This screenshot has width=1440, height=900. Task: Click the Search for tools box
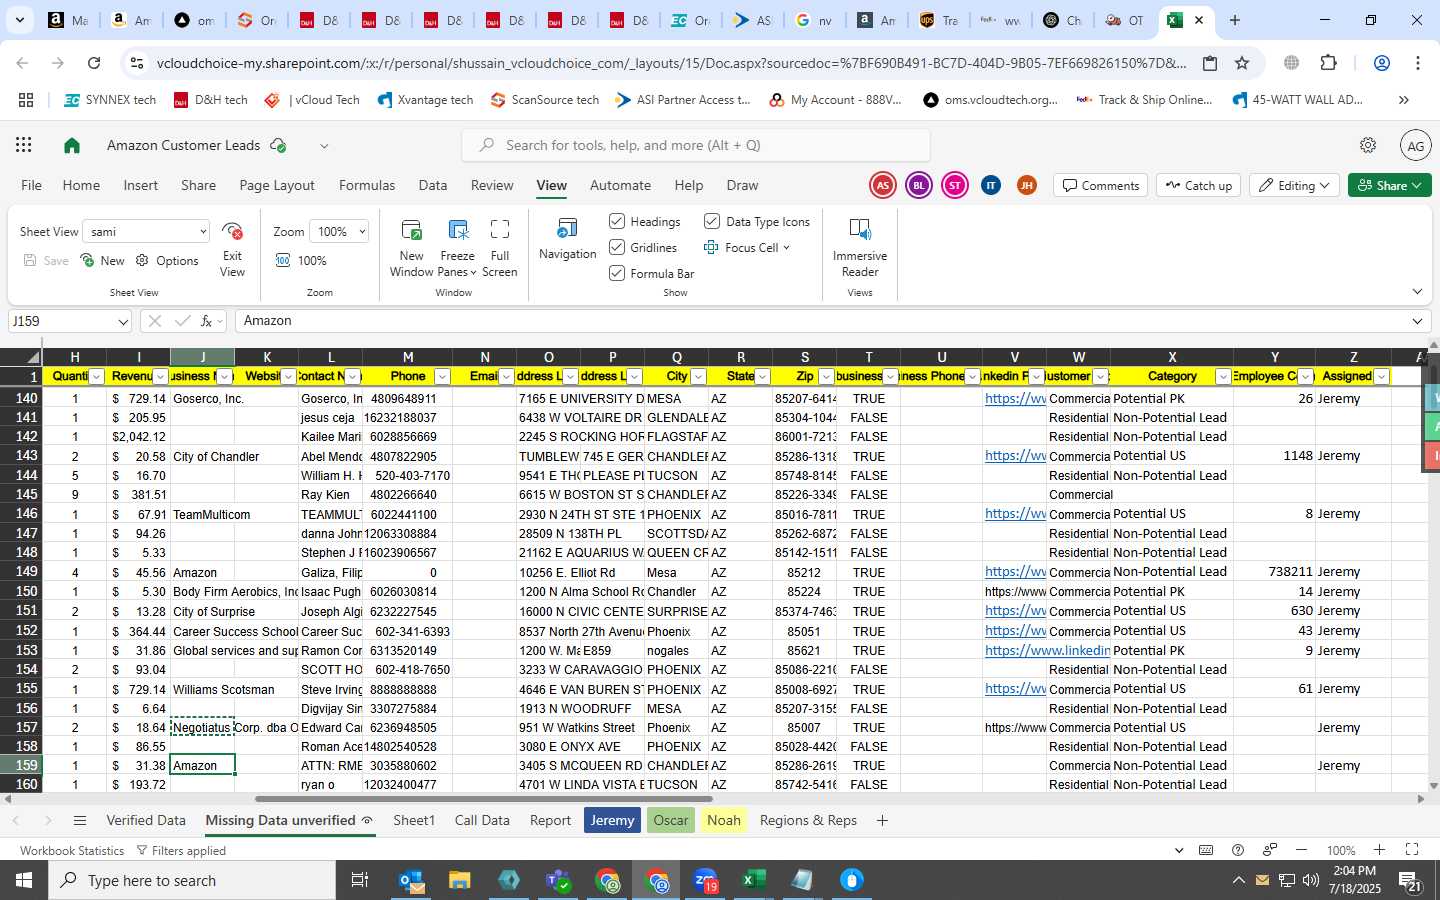(696, 146)
